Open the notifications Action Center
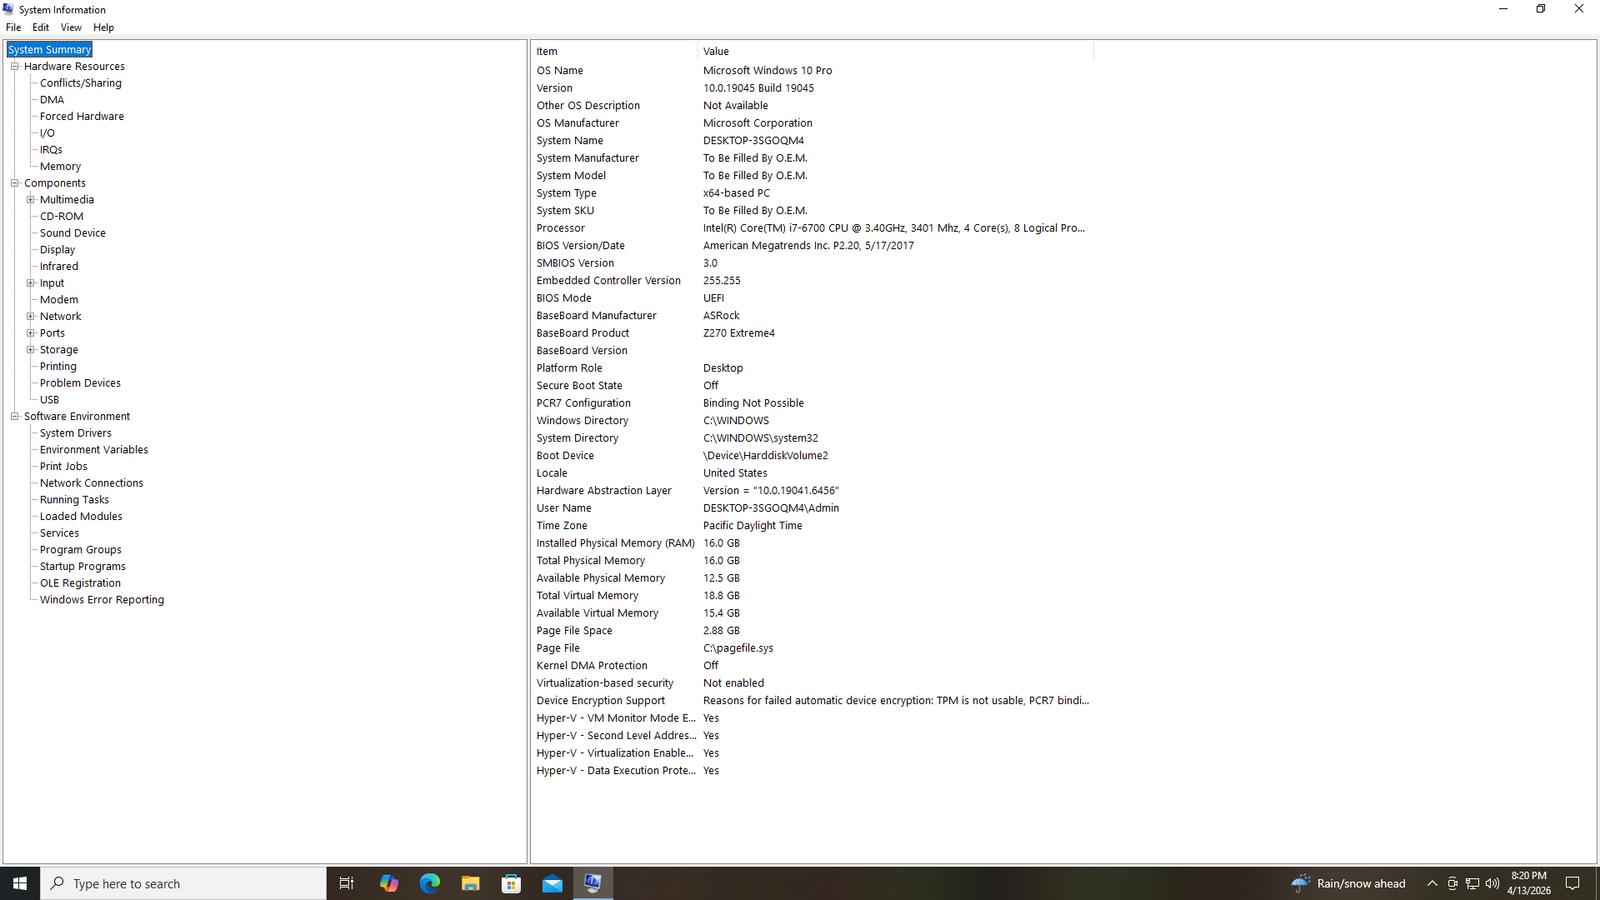The width and height of the screenshot is (1600, 900). (x=1573, y=883)
